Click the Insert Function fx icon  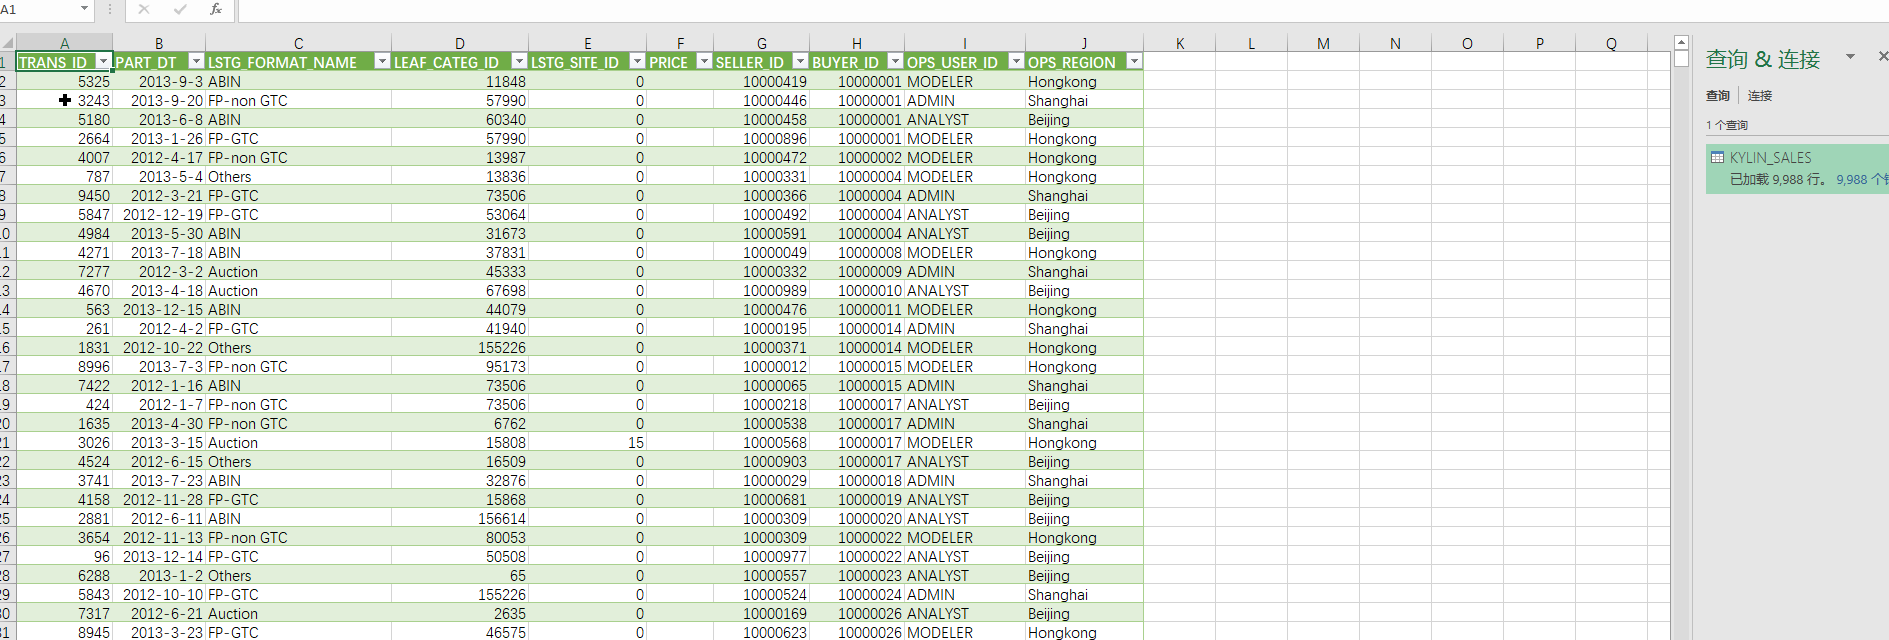coord(215,9)
